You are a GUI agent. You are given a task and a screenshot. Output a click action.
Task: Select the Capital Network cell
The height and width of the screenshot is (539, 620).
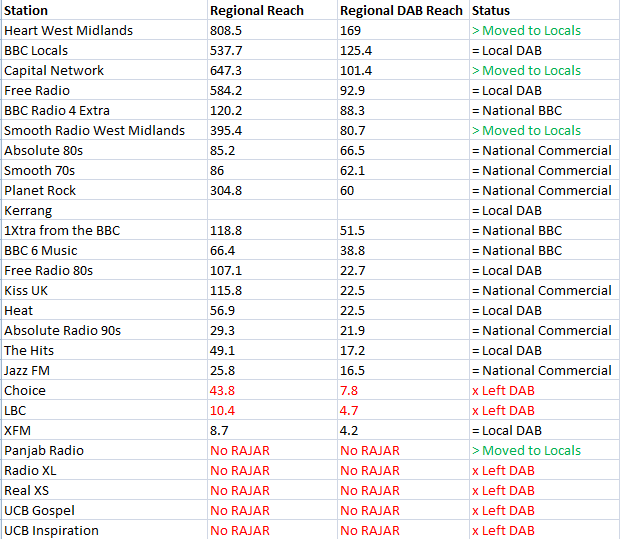pos(104,70)
